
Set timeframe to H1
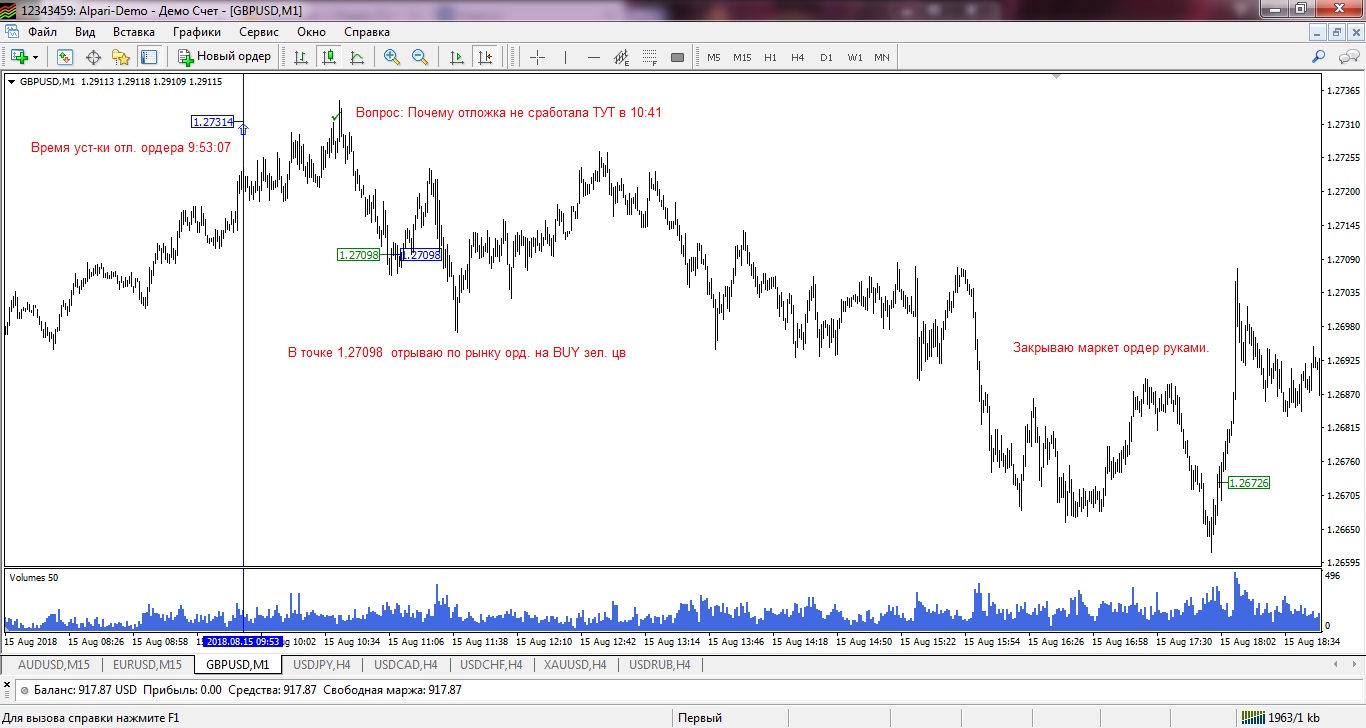(x=770, y=57)
